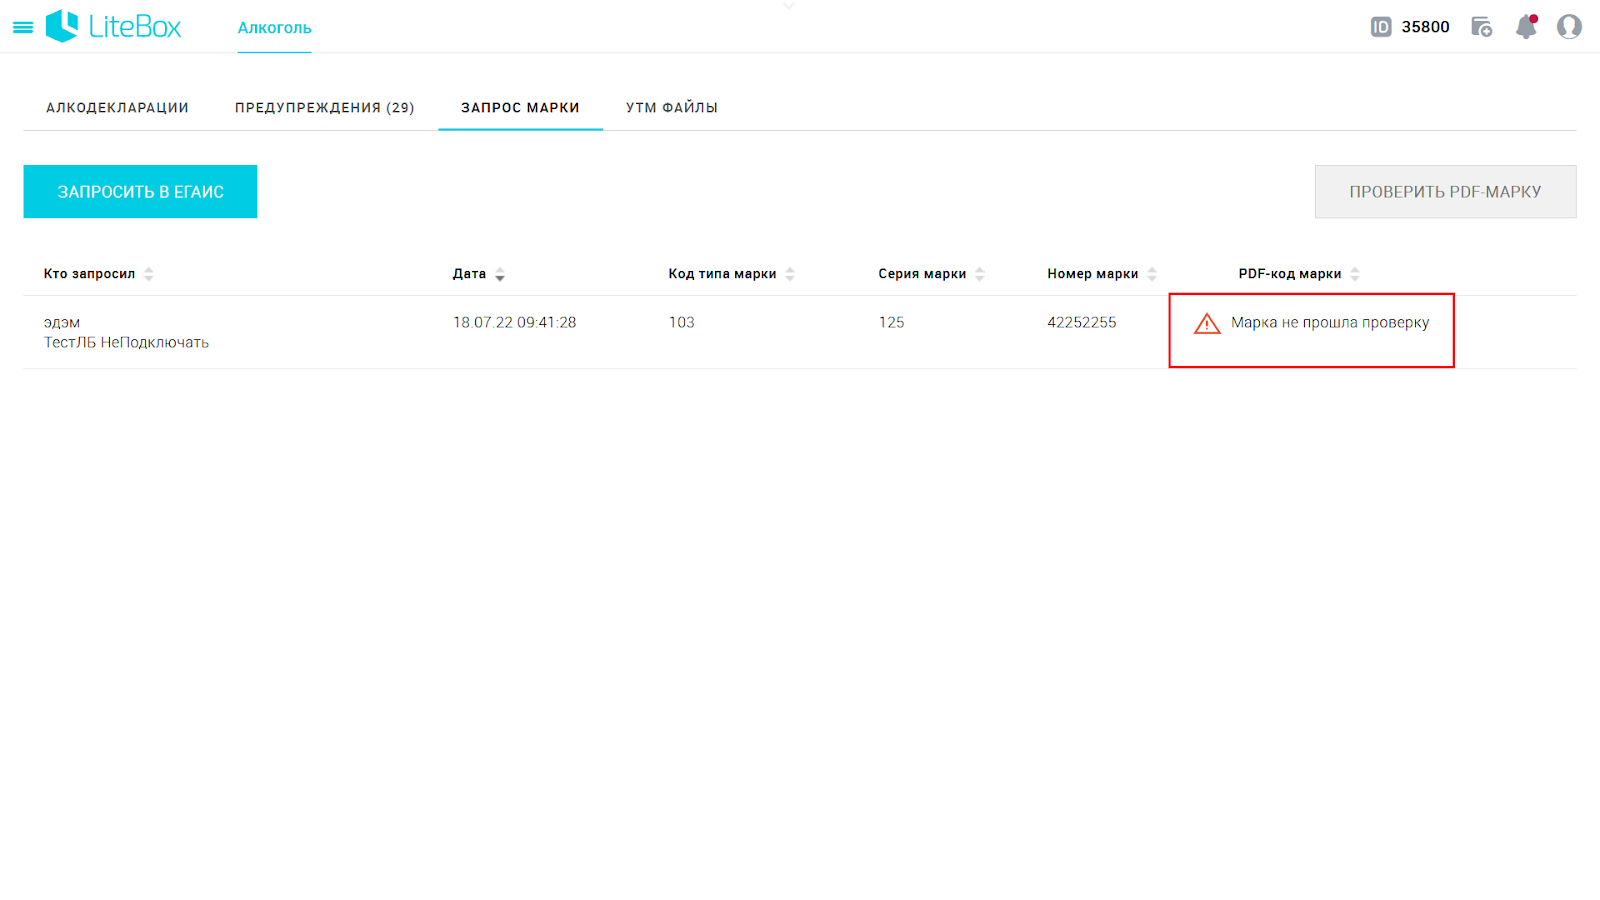
Task: Click the Марка не прошла проверку message
Action: click(1330, 322)
